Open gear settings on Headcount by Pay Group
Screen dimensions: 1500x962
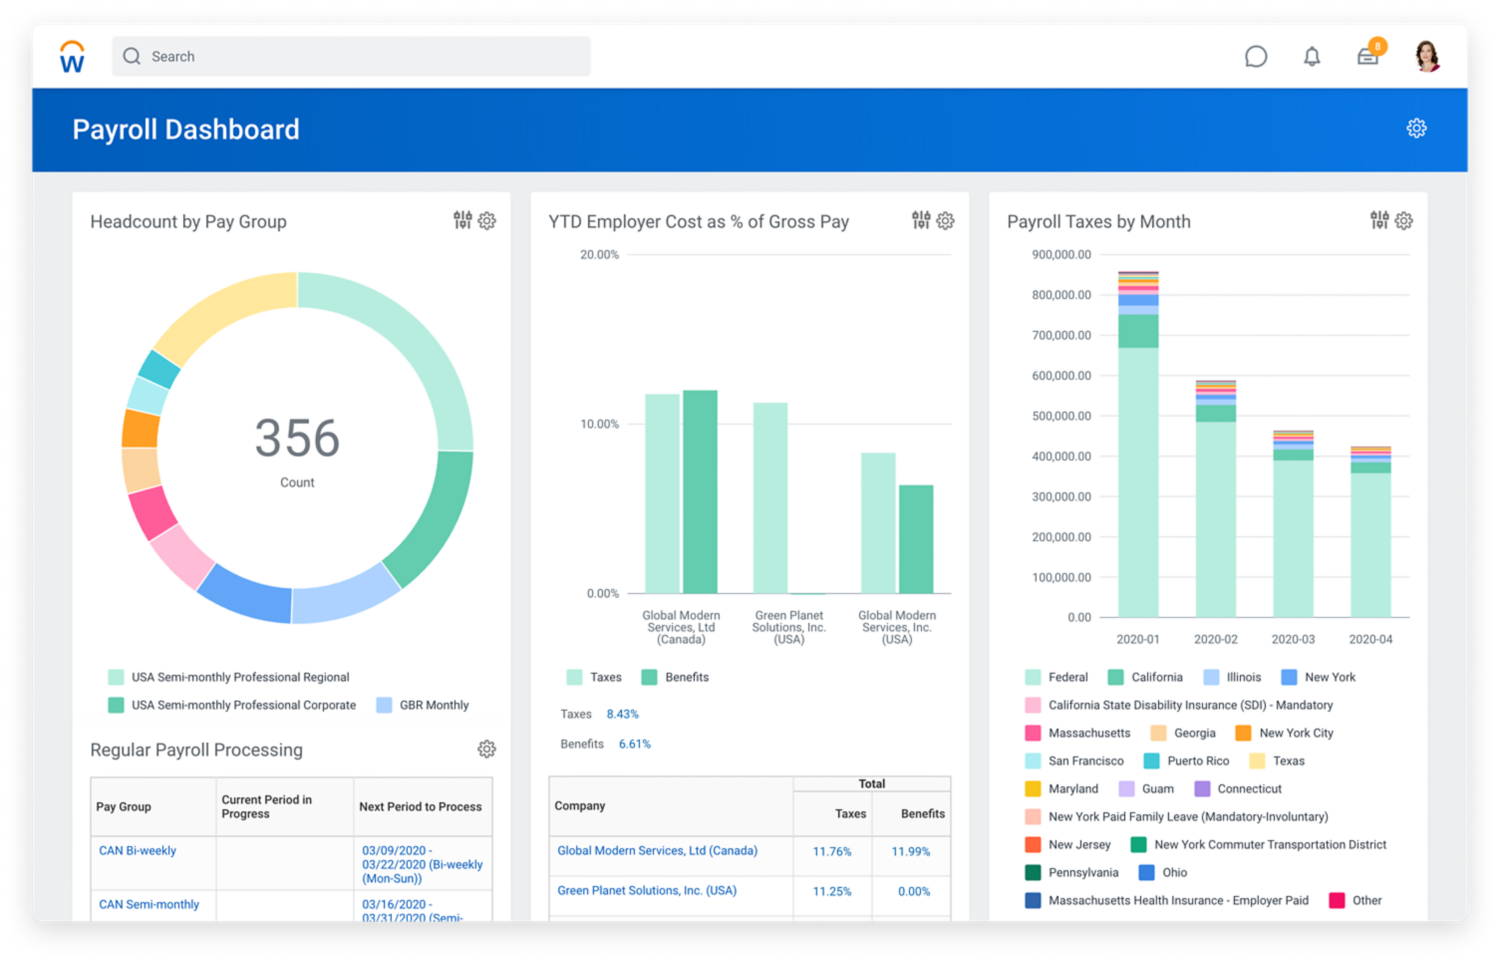(487, 221)
